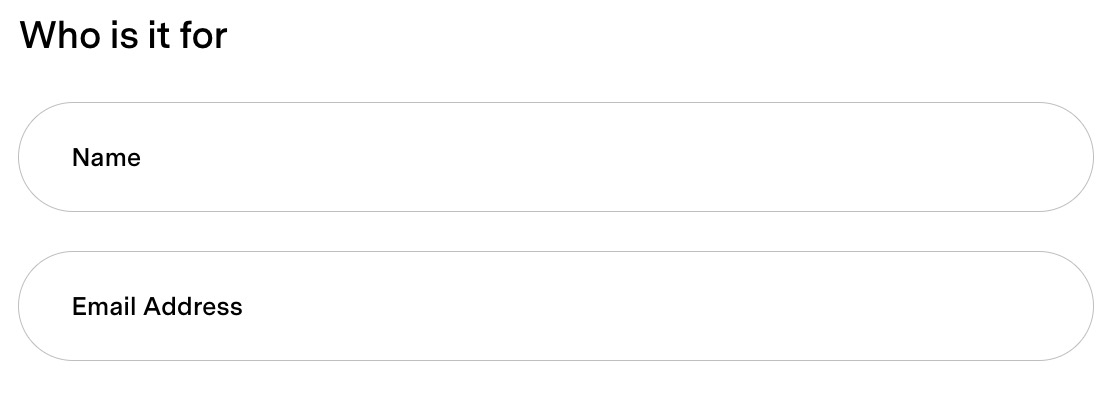Click the word 'for' in heading
The height and width of the screenshot is (400, 1110).
click(x=203, y=35)
